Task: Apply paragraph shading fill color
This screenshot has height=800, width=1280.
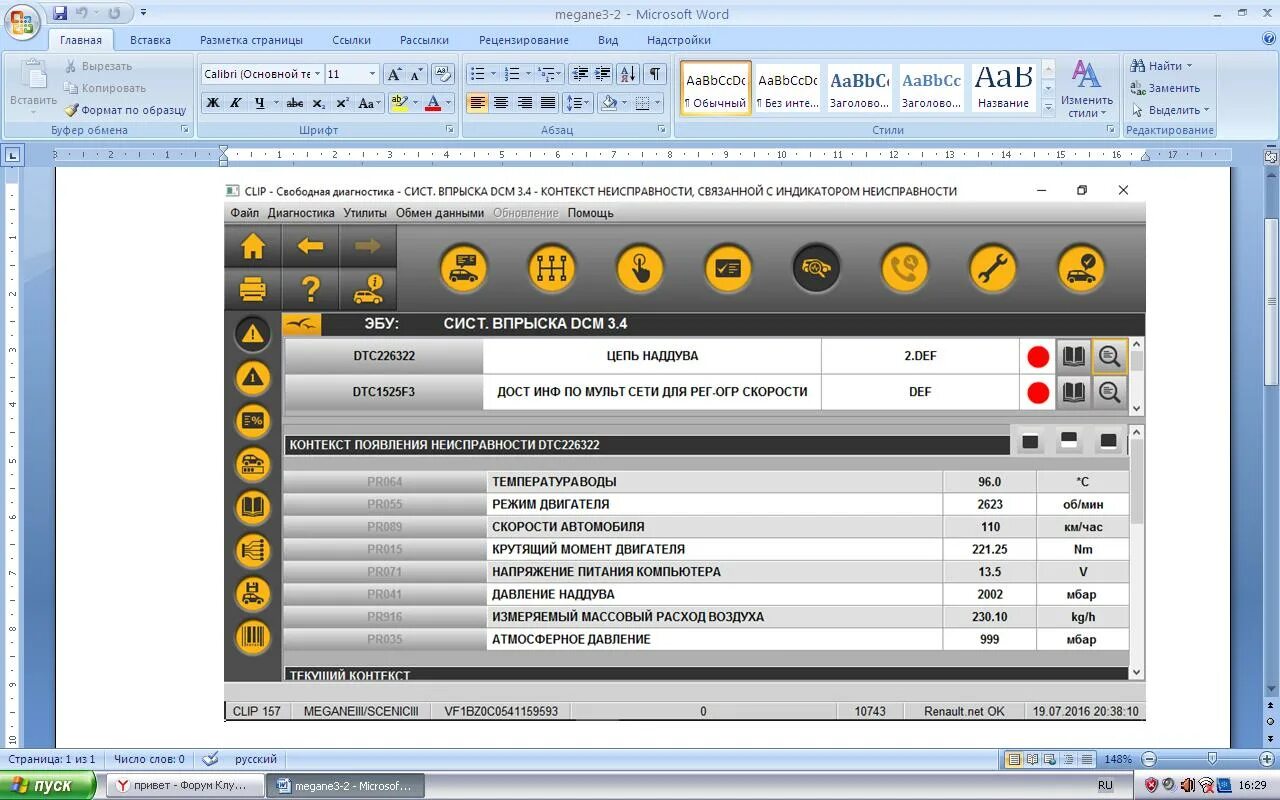Action: click(x=608, y=103)
